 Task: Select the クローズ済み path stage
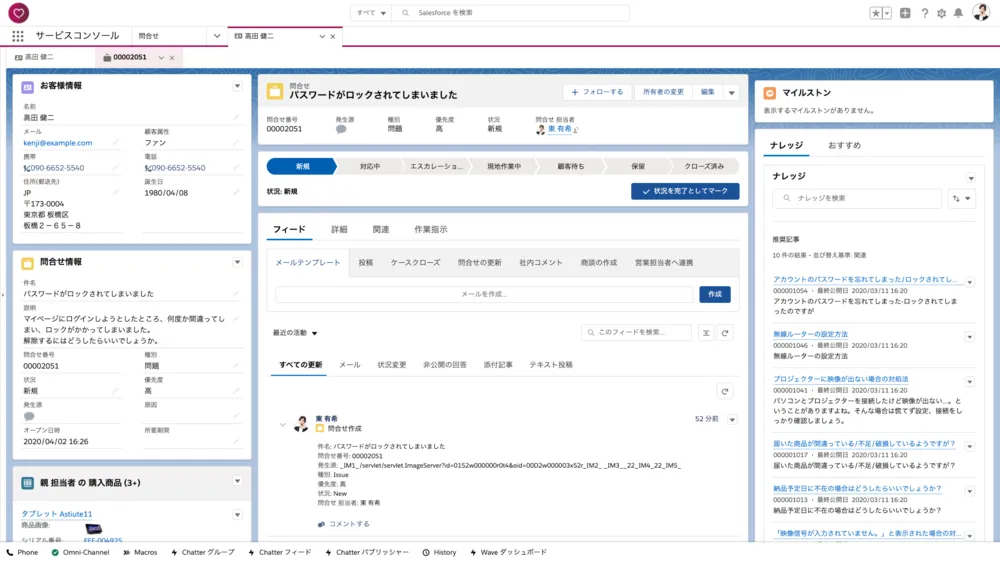704,166
